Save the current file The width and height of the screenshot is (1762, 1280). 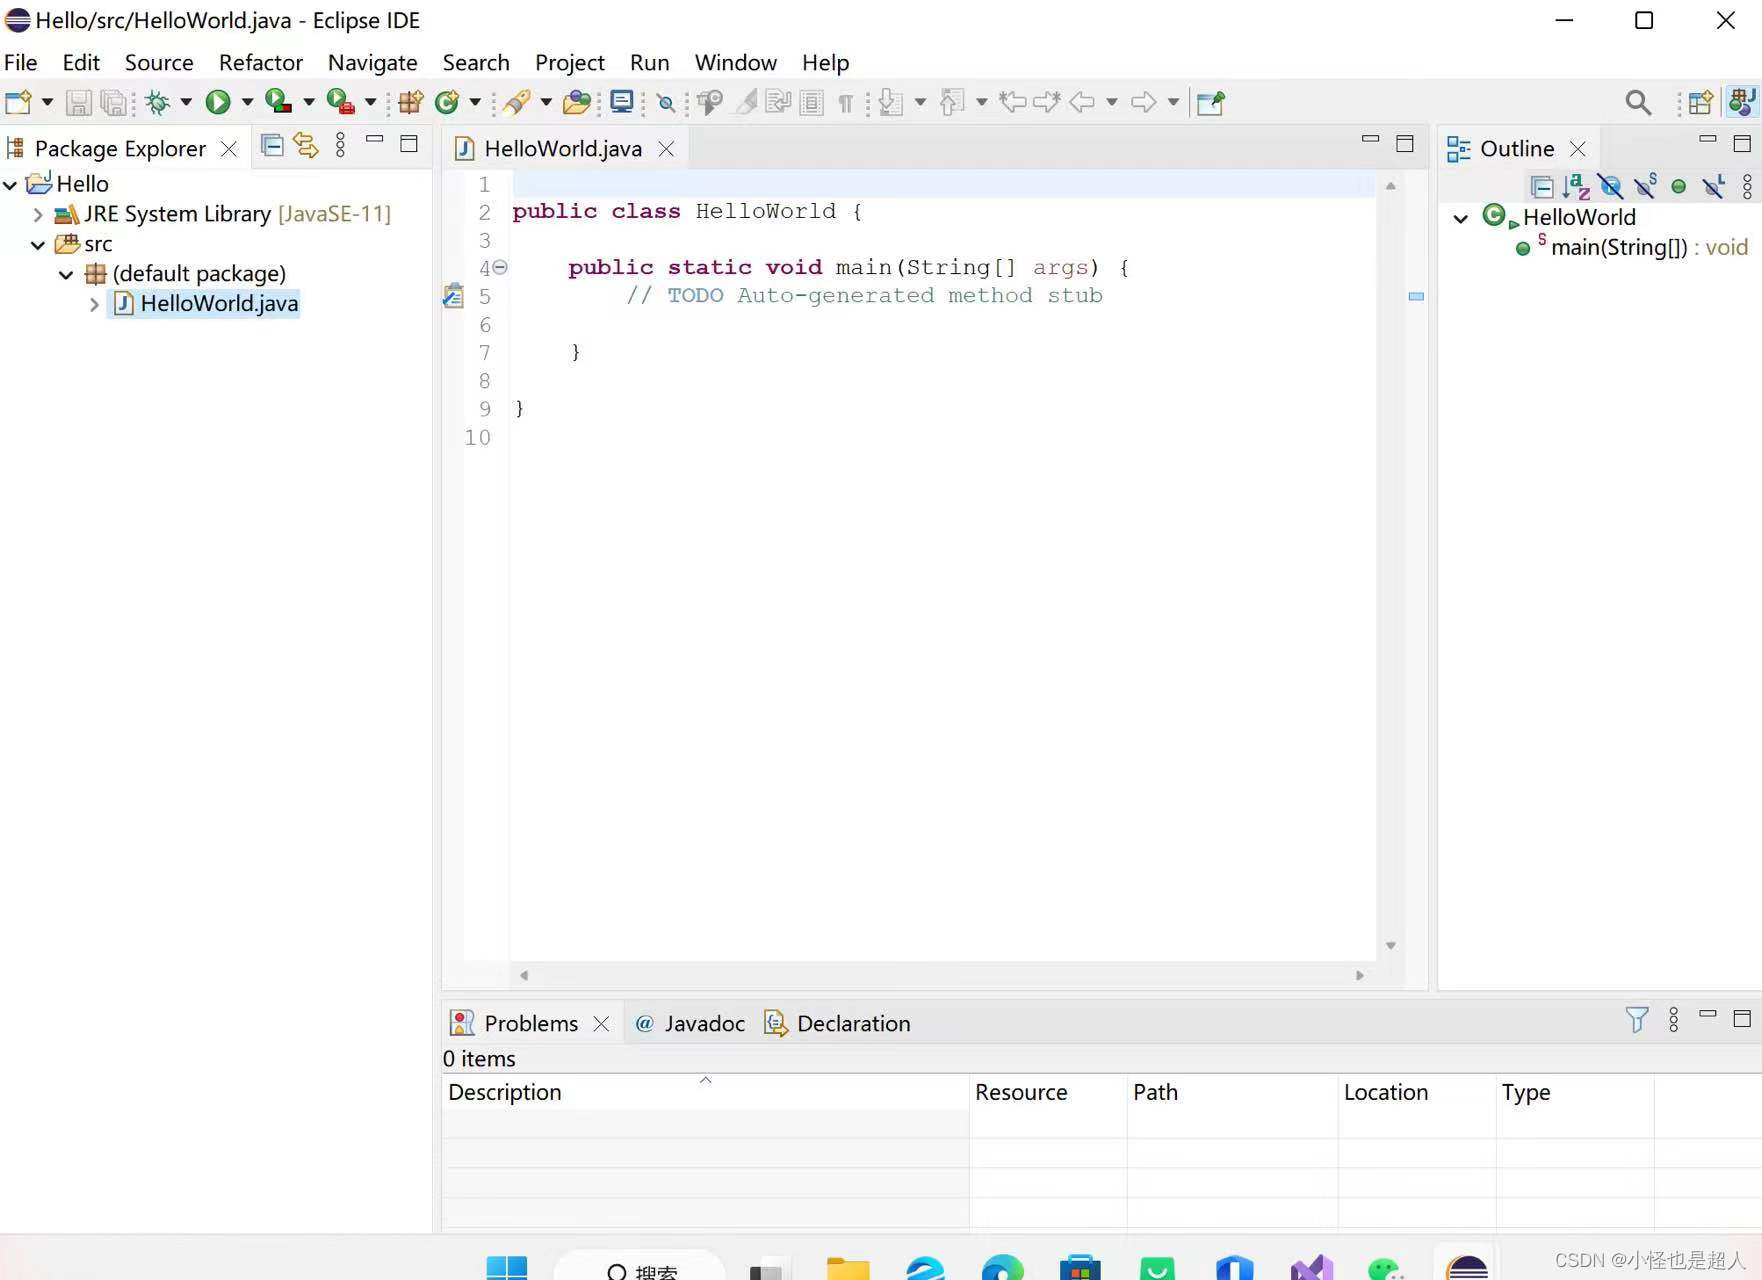coord(78,102)
